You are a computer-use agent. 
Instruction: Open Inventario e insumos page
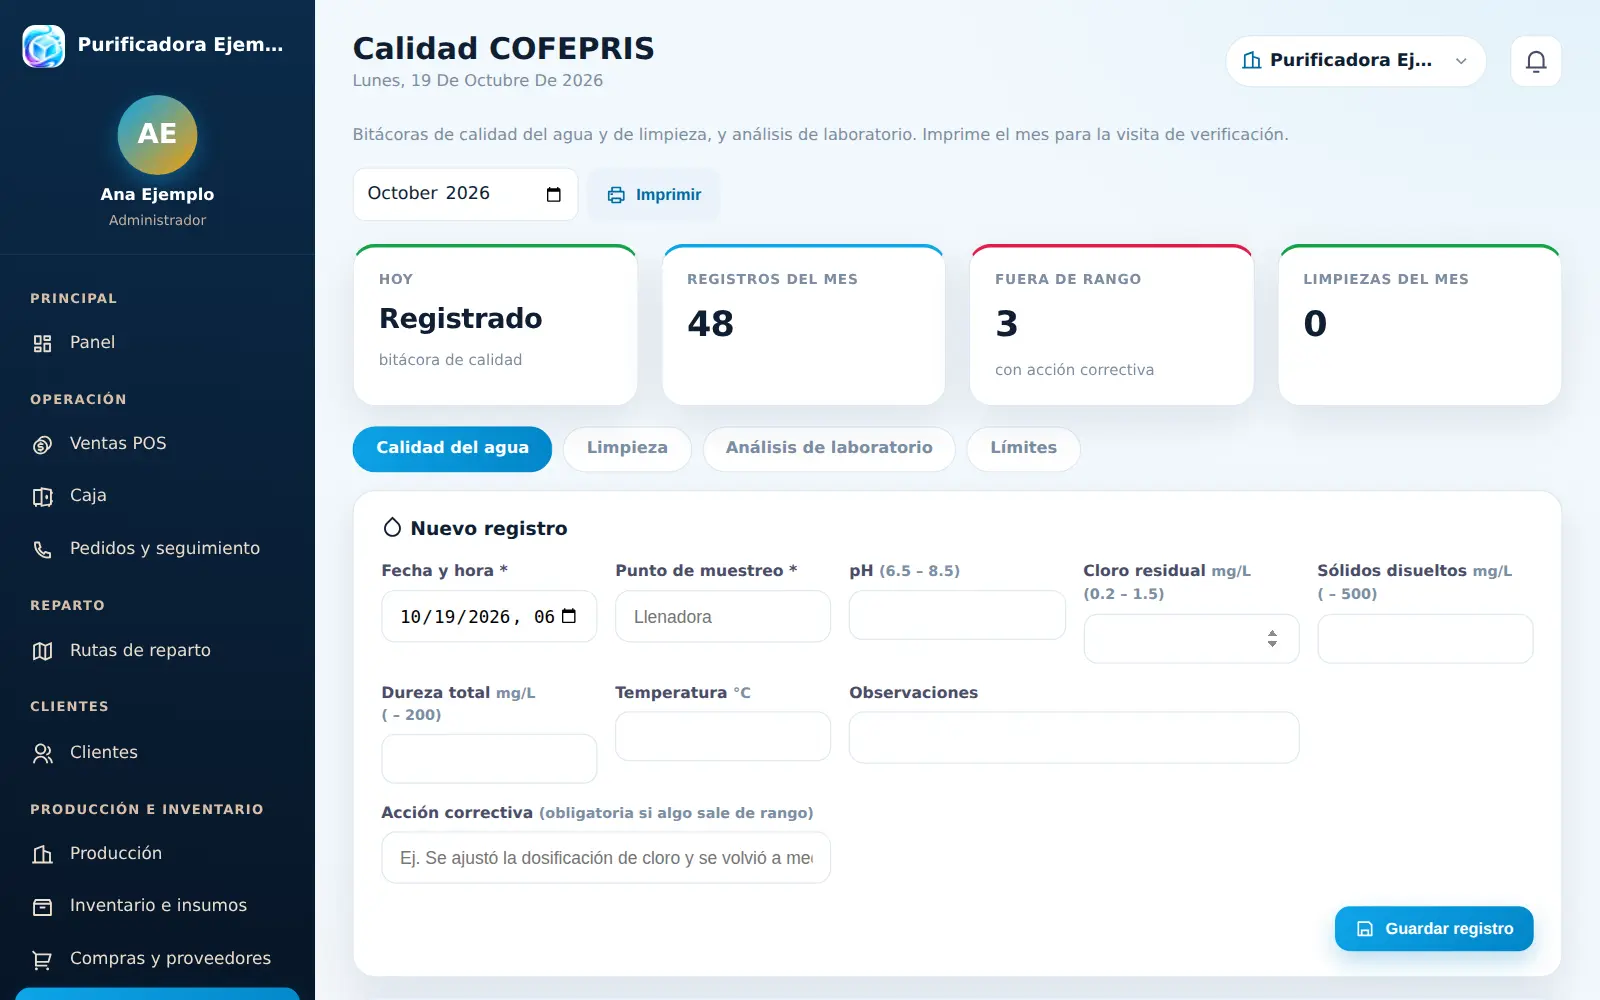(157, 906)
